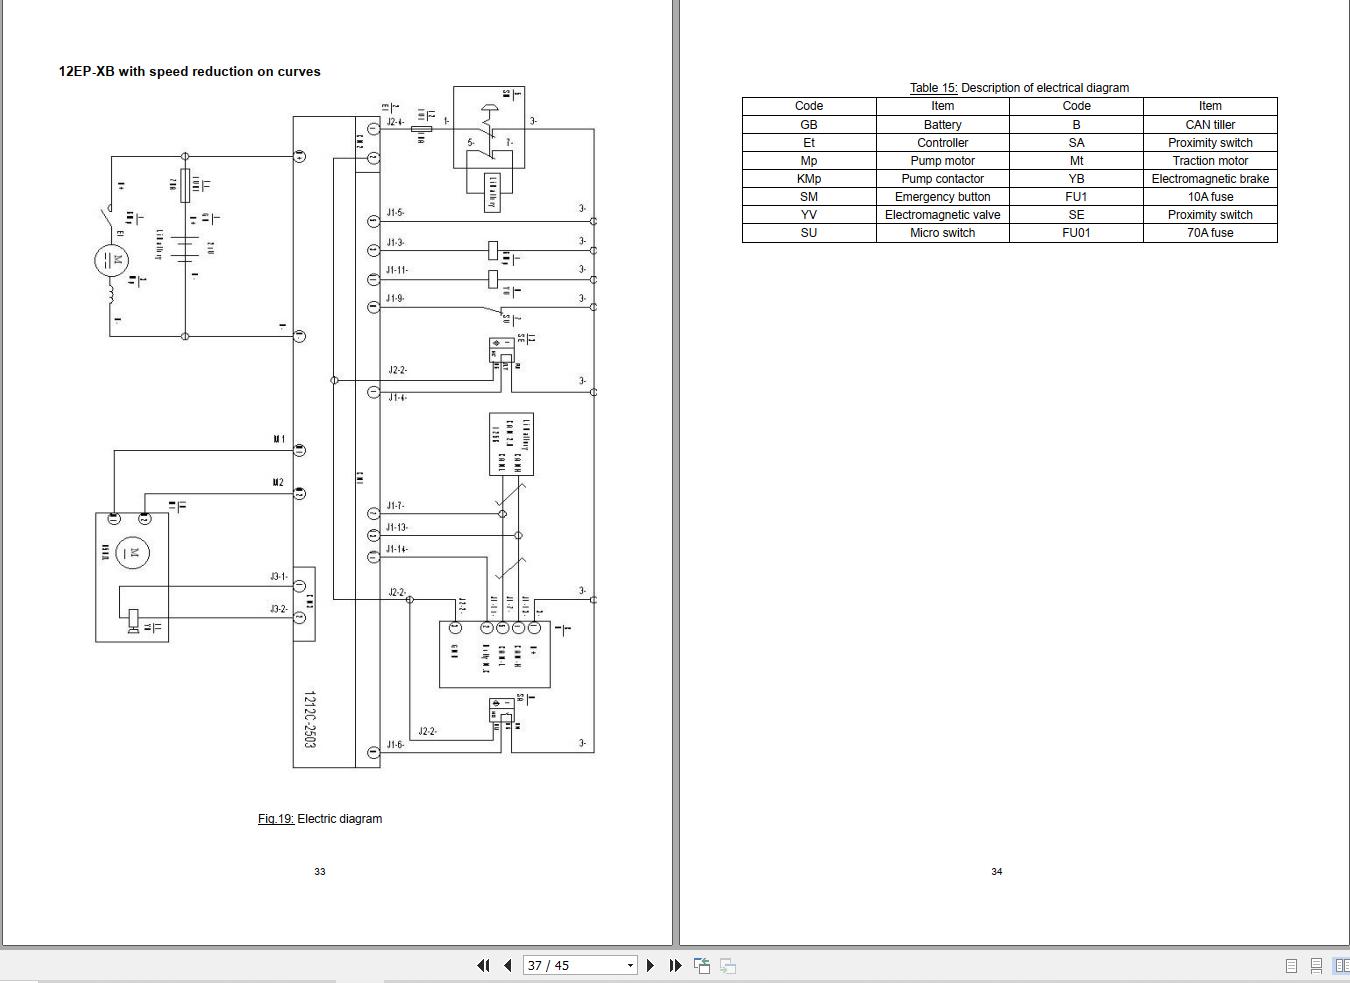The image size is (1350, 983).
Task: Click the 'J3-1-' connector label in diagram
Action: pyautogui.click(x=279, y=577)
